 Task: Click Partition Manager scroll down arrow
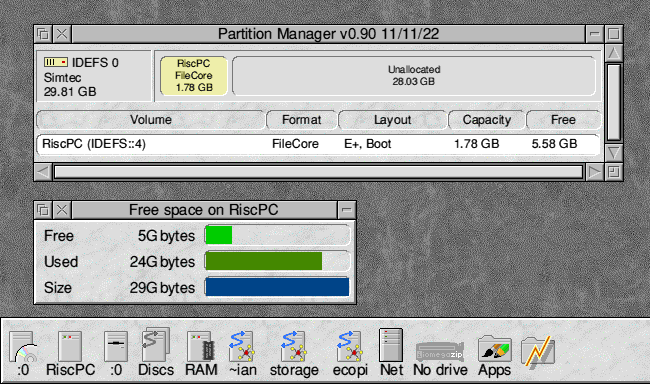(x=614, y=153)
